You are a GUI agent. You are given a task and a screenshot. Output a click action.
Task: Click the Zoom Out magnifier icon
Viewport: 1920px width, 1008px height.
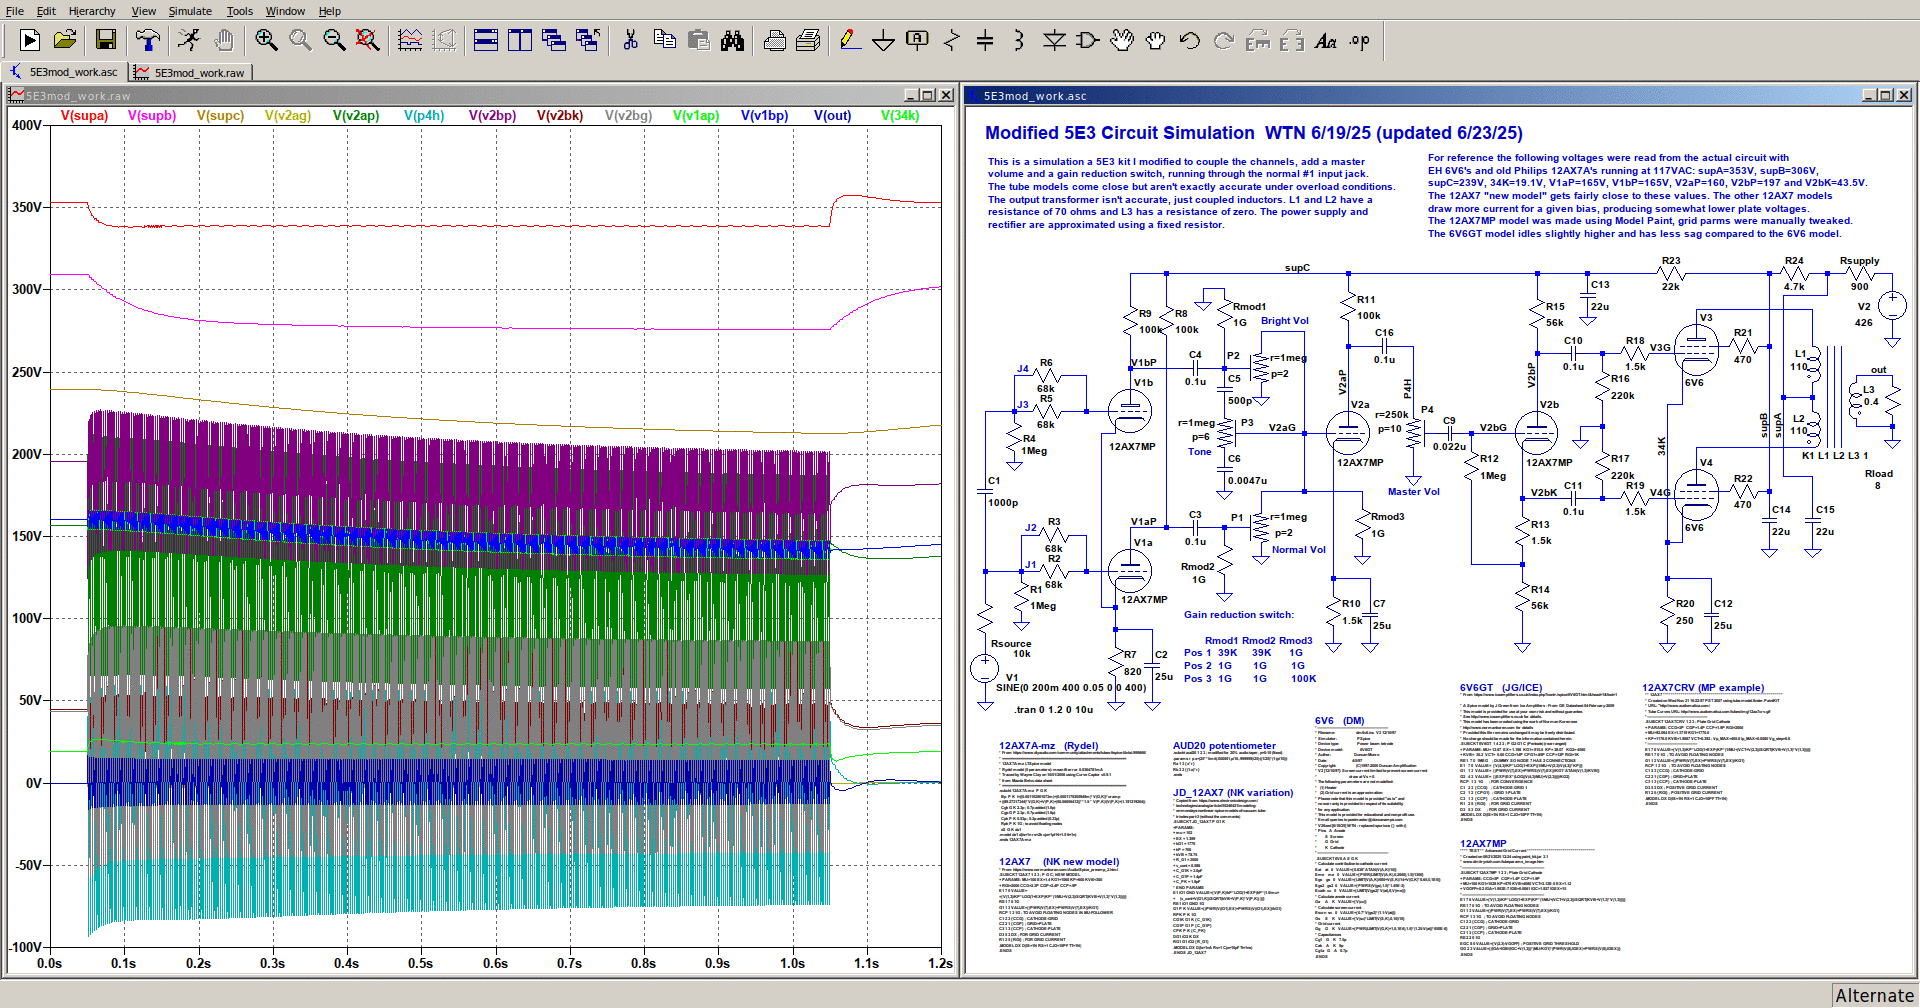(x=334, y=40)
